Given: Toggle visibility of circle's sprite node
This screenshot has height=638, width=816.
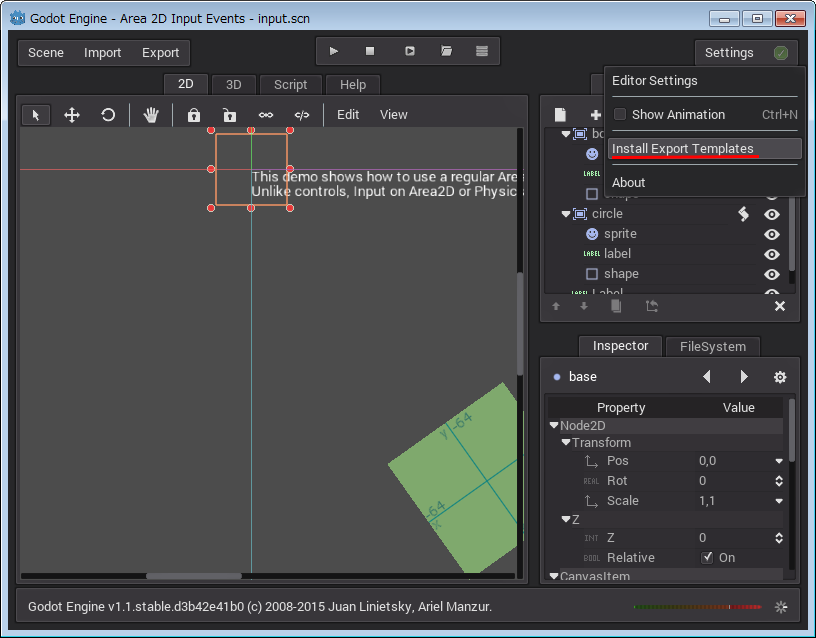Looking at the screenshot, I should tap(772, 235).
